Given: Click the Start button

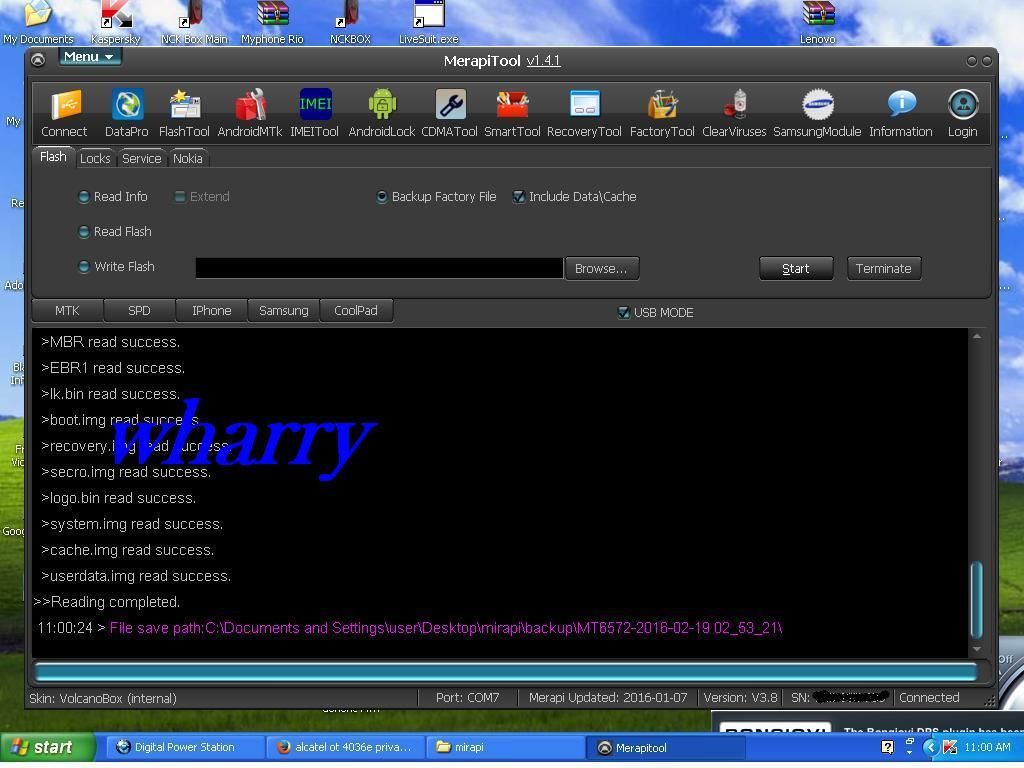Looking at the screenshot, I should 796,268.
